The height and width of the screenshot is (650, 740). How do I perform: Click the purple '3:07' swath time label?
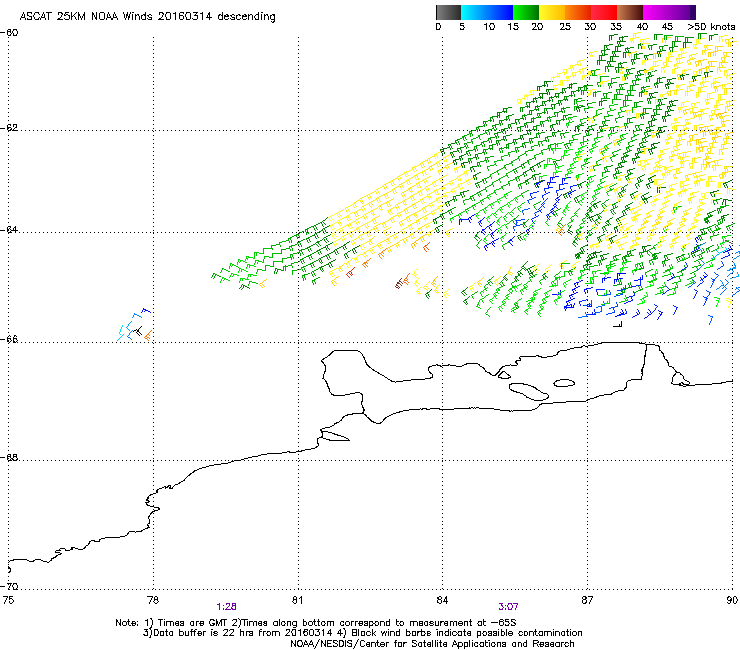click(508, 607)
